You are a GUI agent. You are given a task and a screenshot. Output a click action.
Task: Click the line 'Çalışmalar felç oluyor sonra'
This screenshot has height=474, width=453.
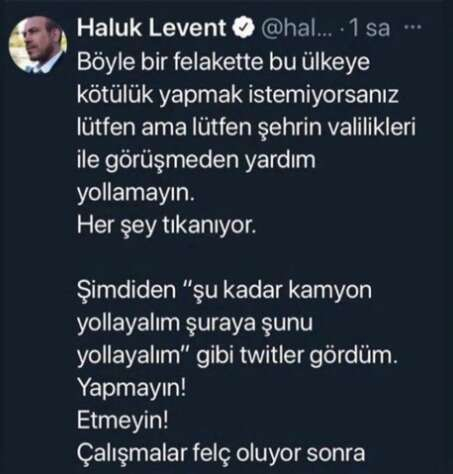pyautogui.click(x=221, y=453)
